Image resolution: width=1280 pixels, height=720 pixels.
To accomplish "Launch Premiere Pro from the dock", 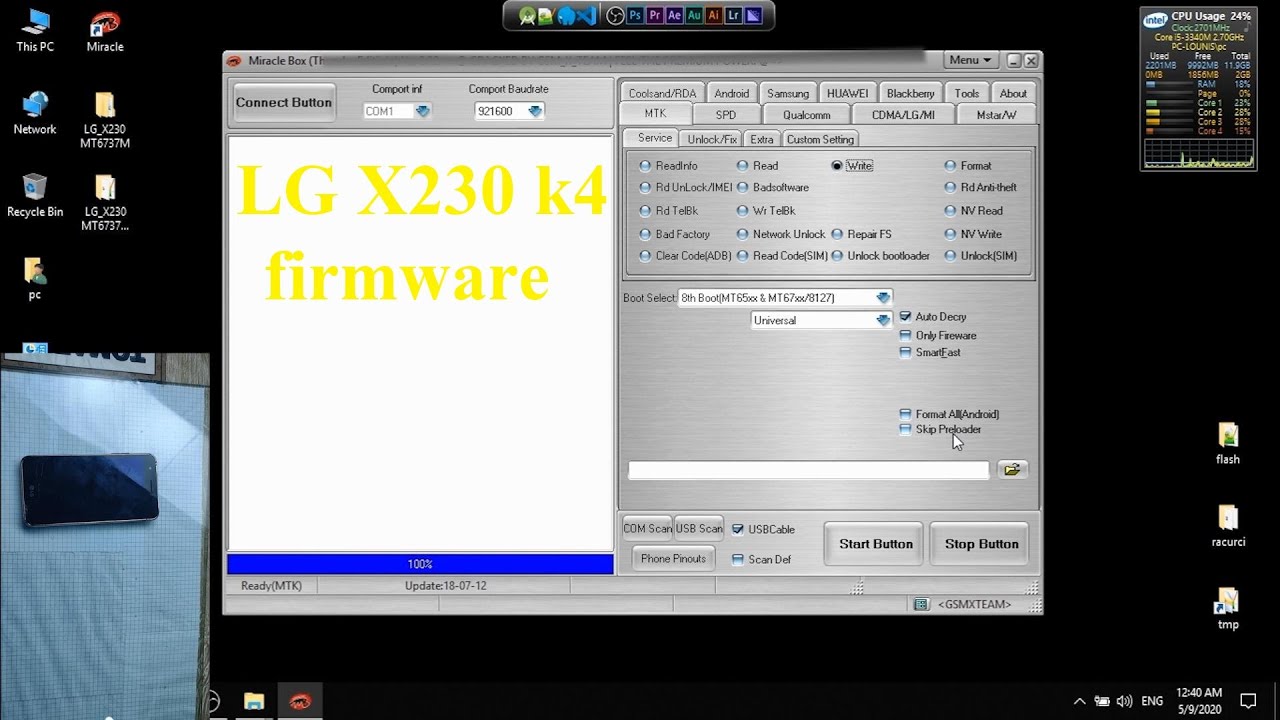I will (655, 15).
